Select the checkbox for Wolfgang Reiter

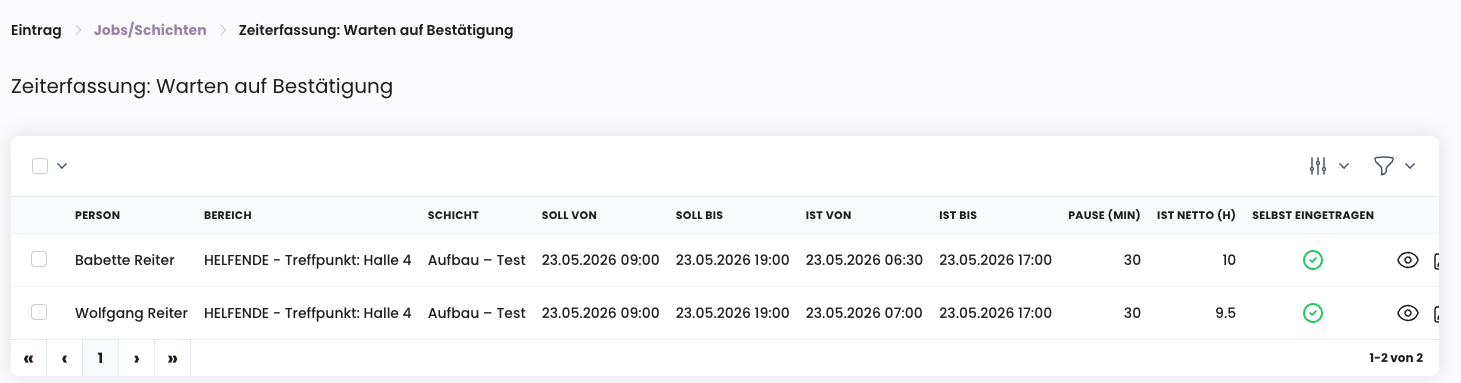(x=39, y=312)
